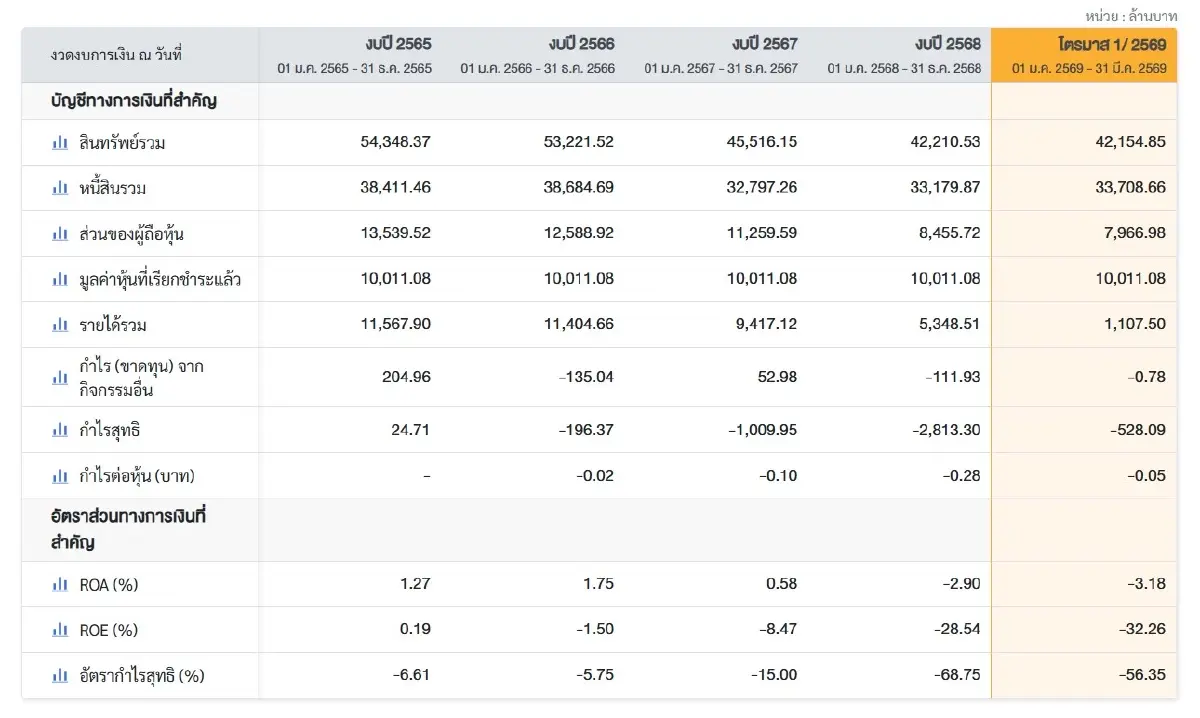Viewport: 1200px width, 718px height.
Task: Click chart icon beside ส่วนของผู้ถือหุ้น
Action: tap(60, 234)
